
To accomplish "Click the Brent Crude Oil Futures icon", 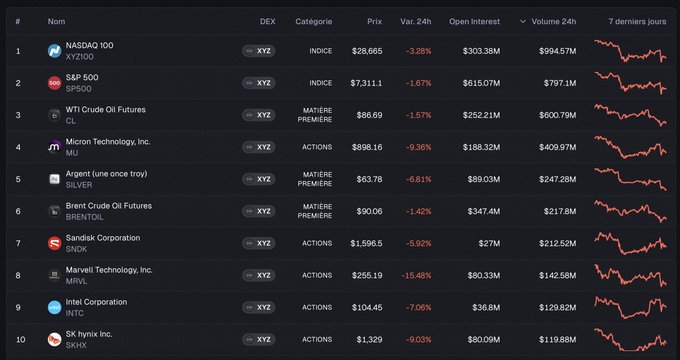I will point(54,211).
